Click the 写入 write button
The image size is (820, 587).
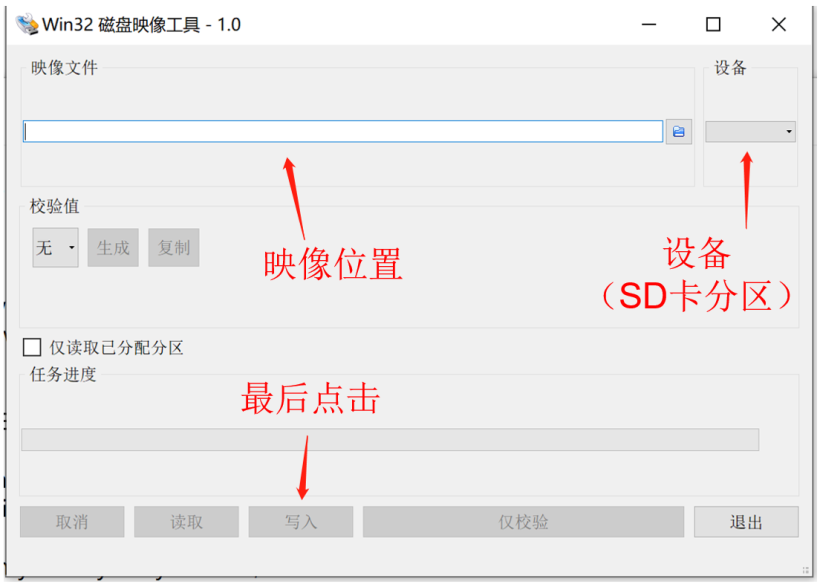point(300,521)
